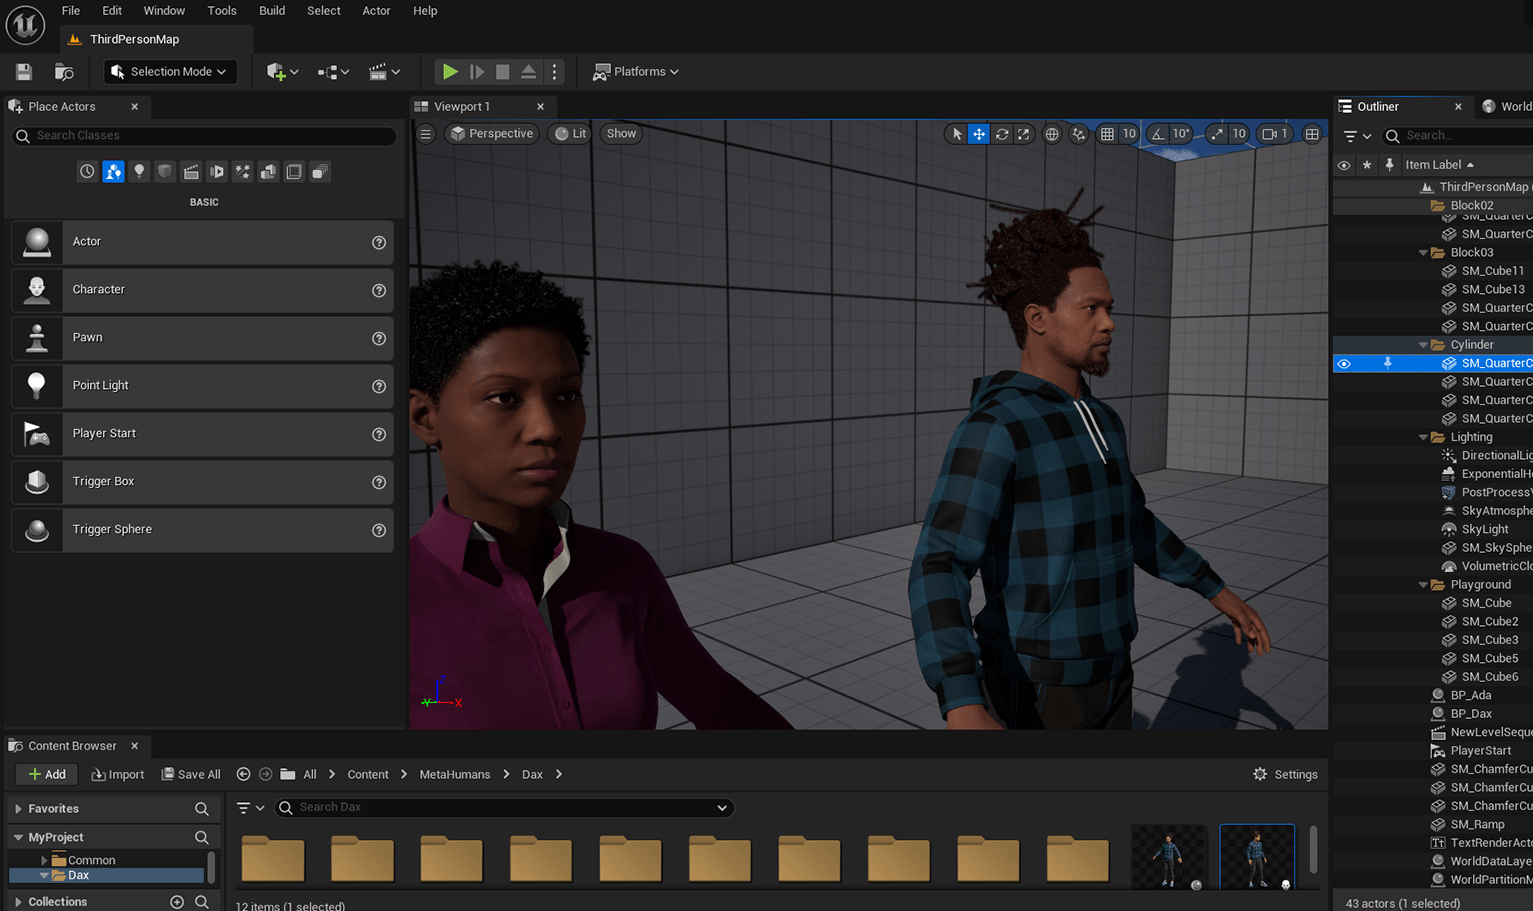Image resolution: width=1533 pixels, height=911 pixels.
Task: Show the Recently Placed category in Place Actors
Action: 87,172
